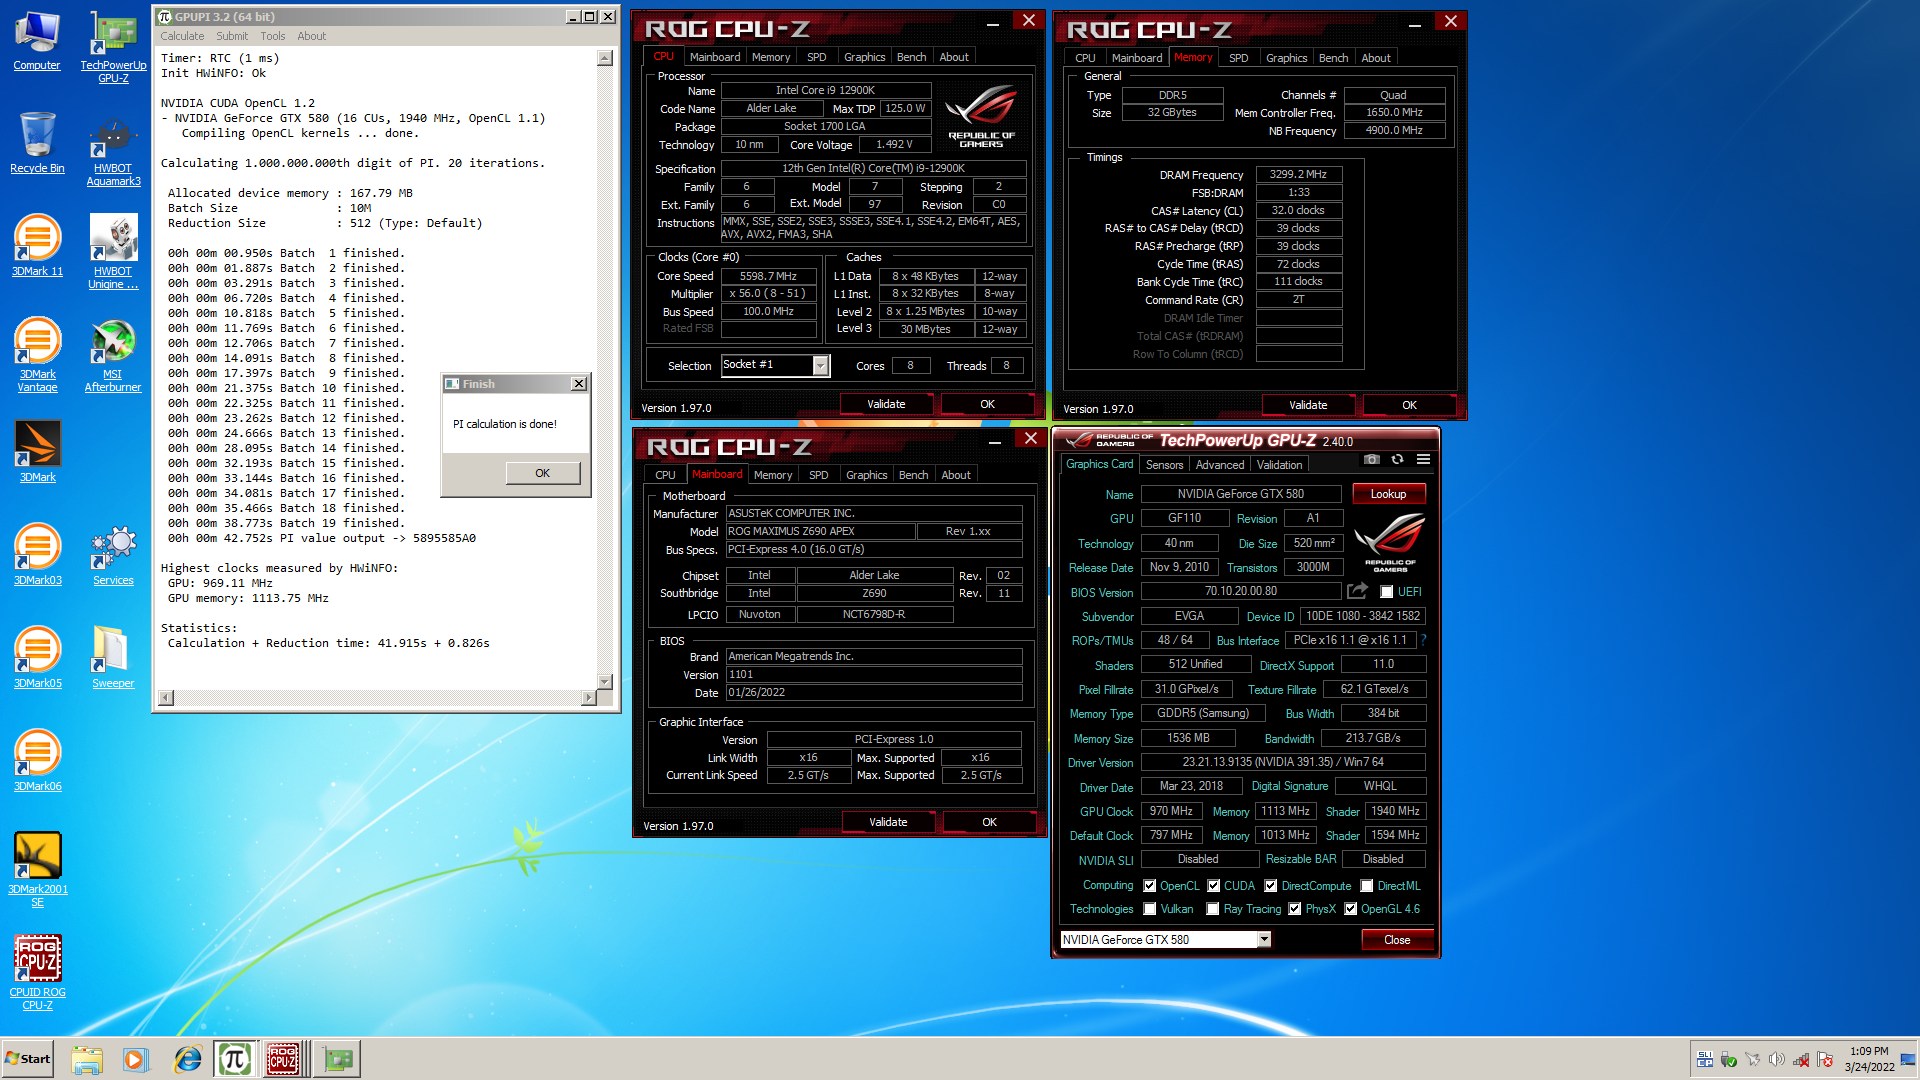The image size is (1920, 1080).
Task: Open Windows Explorer from taskbar
Action: tap(87, 1059)
